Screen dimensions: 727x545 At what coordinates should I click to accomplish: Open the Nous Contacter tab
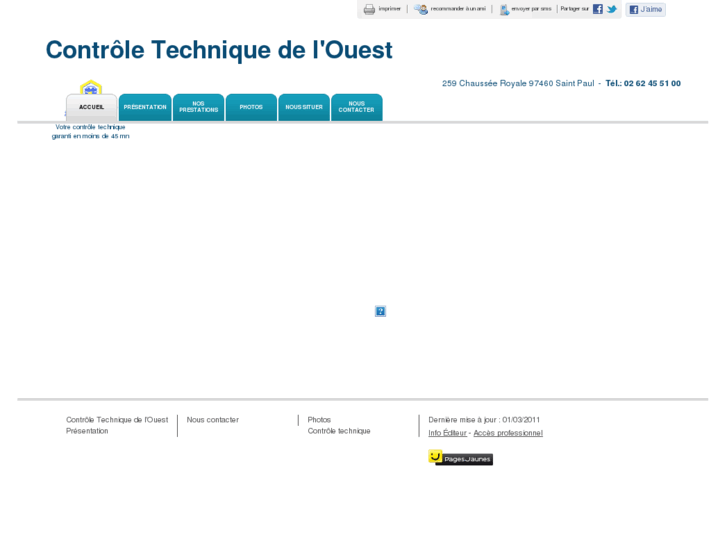(357, 107)
